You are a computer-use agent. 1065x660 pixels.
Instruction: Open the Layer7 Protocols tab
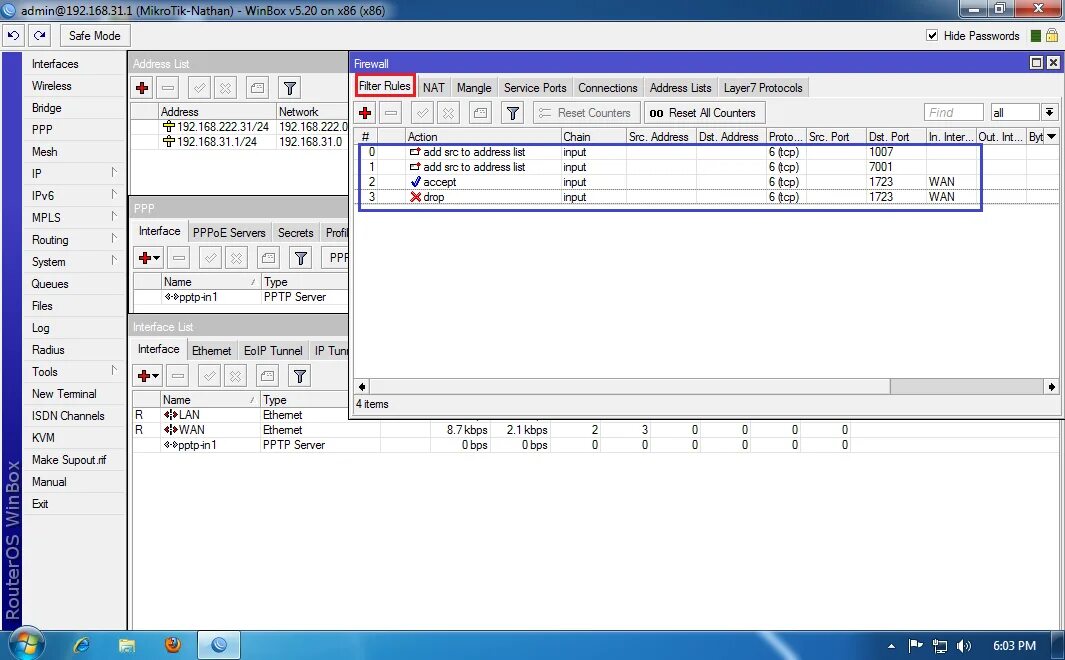click(763, 88)
